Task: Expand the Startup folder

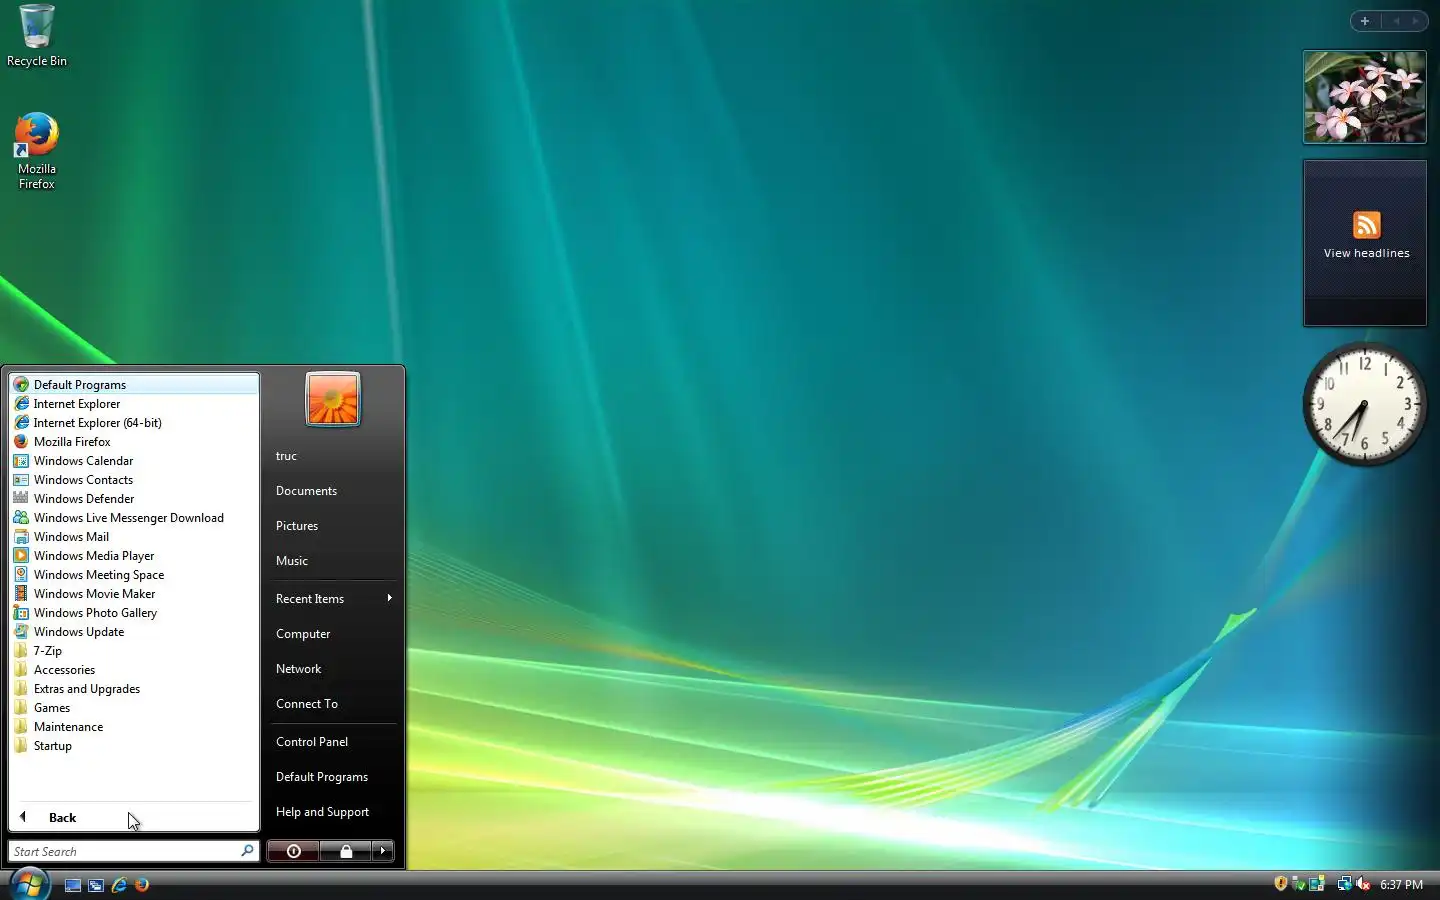Action: point(134,745)
